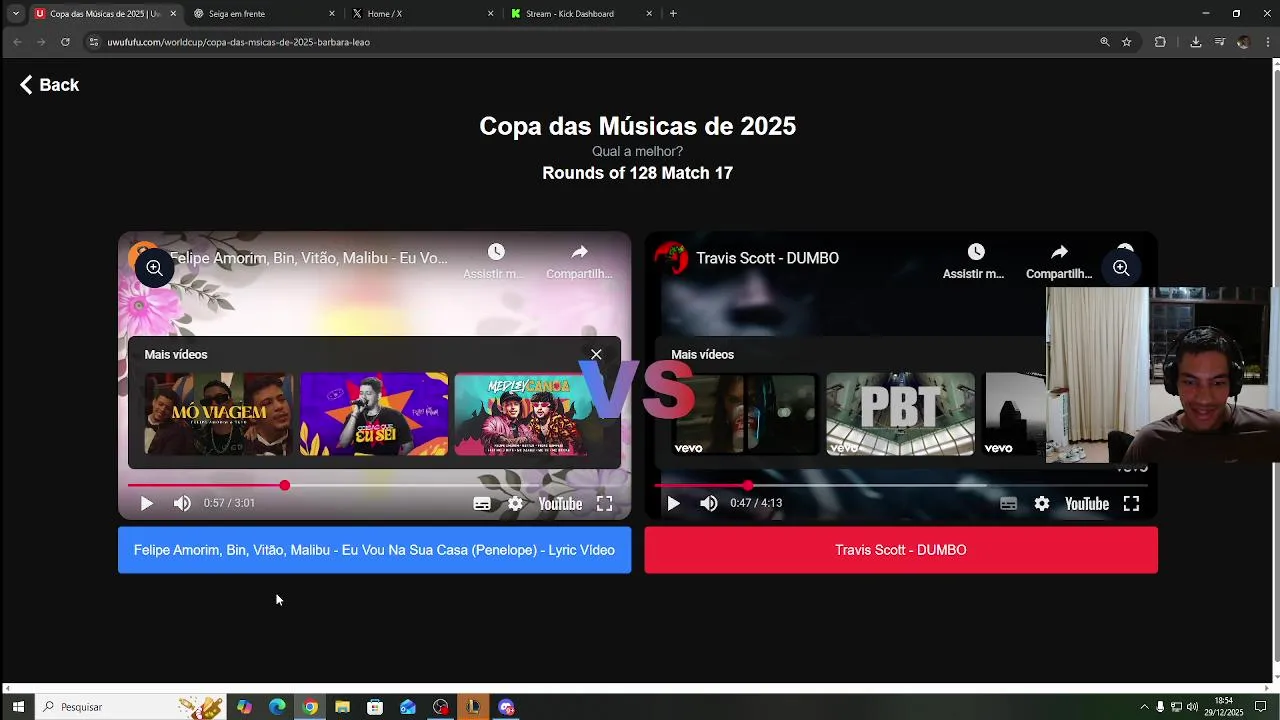Click the browser back arrow
Screen dimensions: 1280x720
coord(17,42)
